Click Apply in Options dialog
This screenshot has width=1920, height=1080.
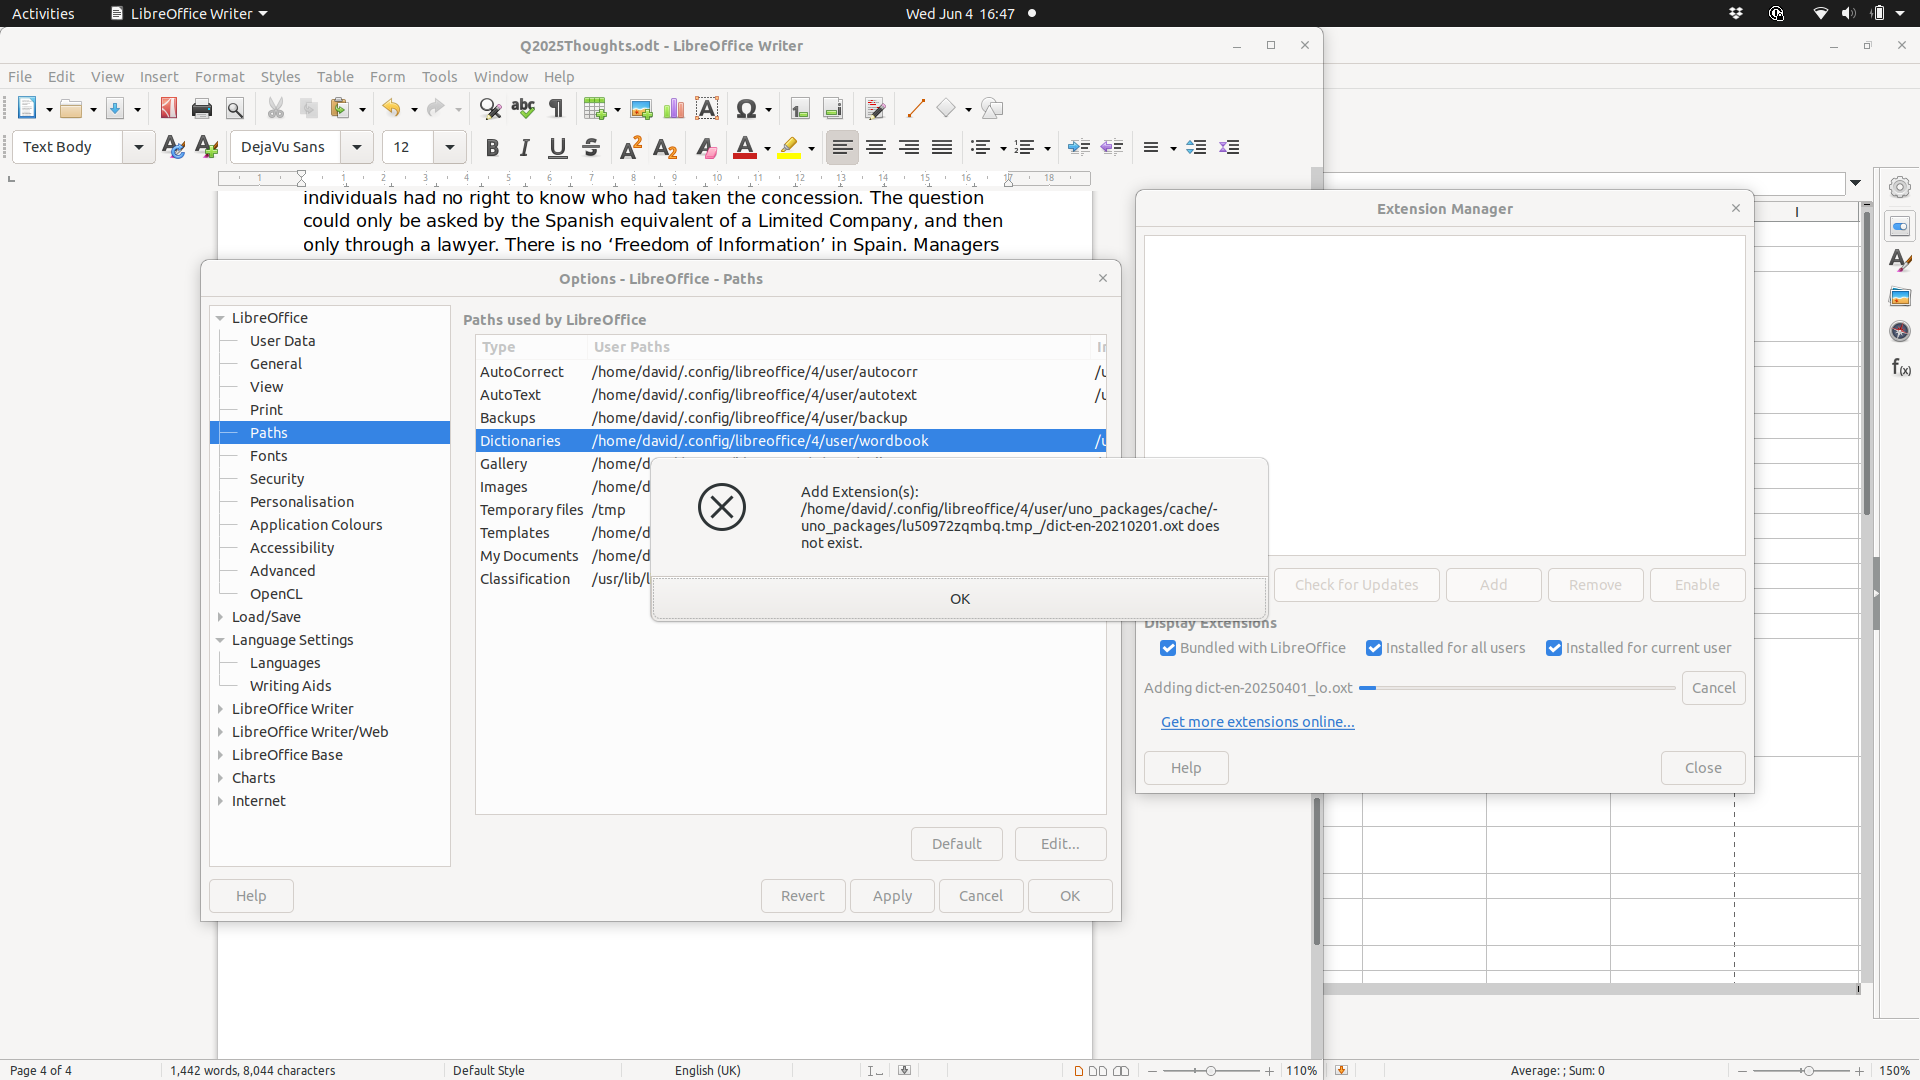(x=892, y=896)
